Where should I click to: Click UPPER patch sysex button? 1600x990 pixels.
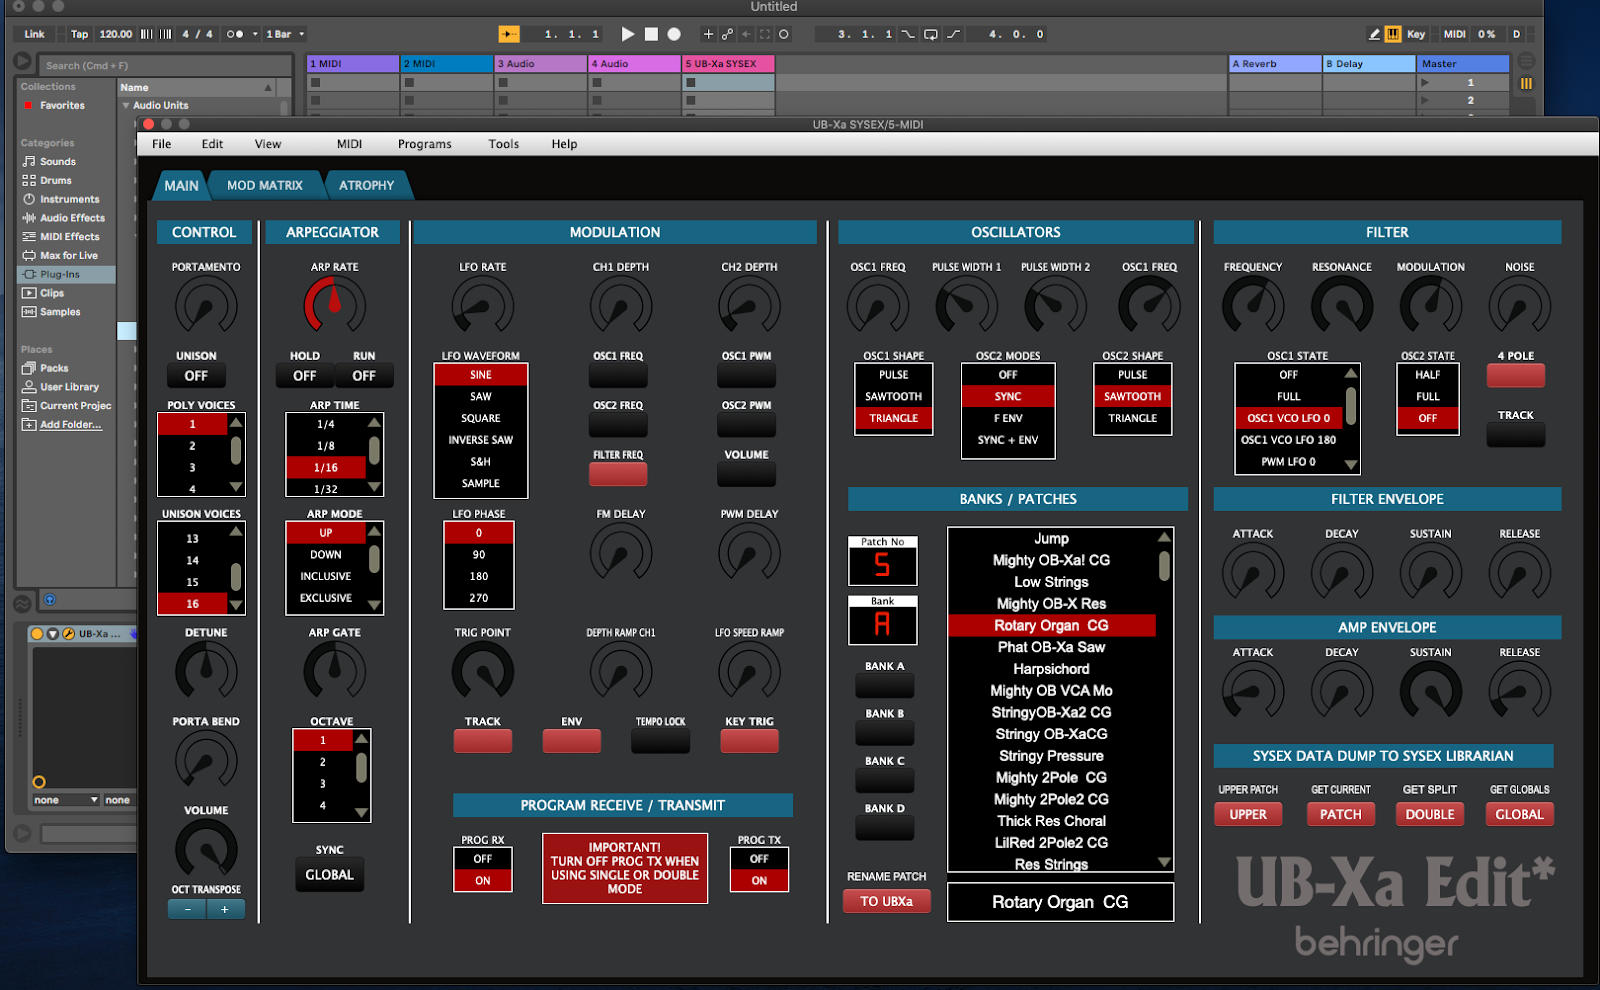pyautogui.click(x=1248, y=814)
